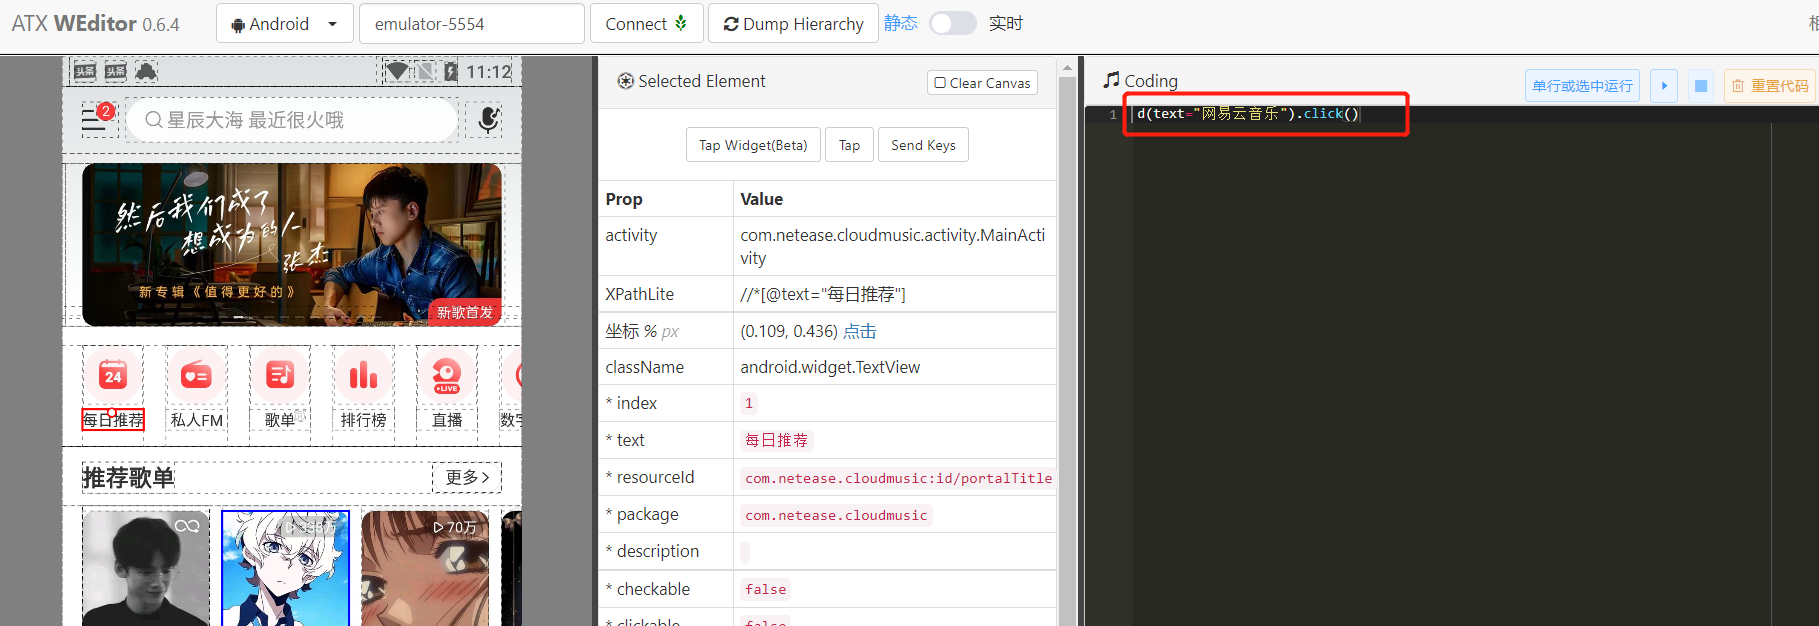1819x626 pixels.
Task: Click the 单行或选中运行 button
Action: 1583,86
